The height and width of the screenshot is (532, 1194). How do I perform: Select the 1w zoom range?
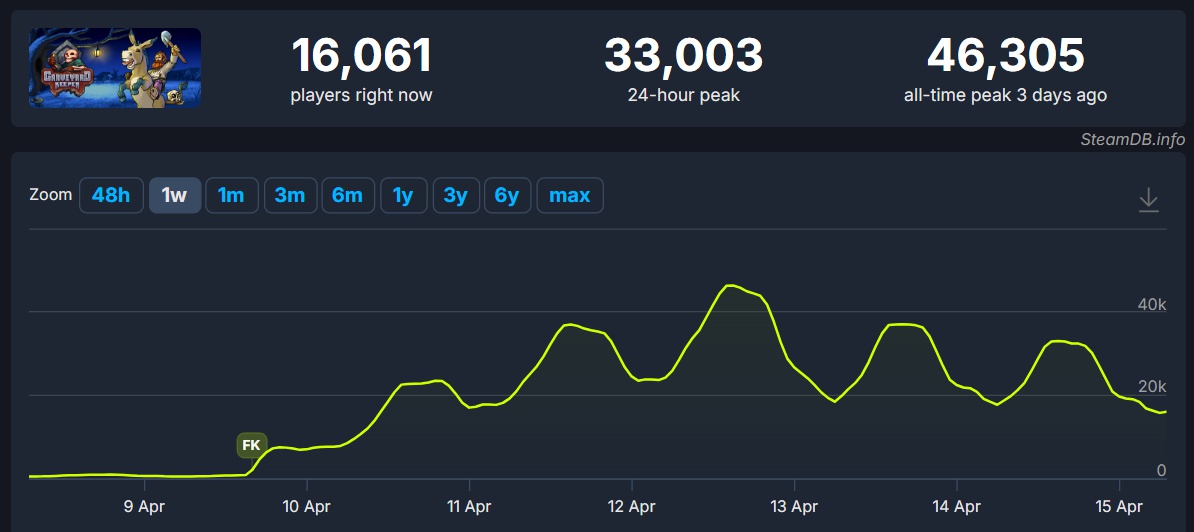click(175, 195)
